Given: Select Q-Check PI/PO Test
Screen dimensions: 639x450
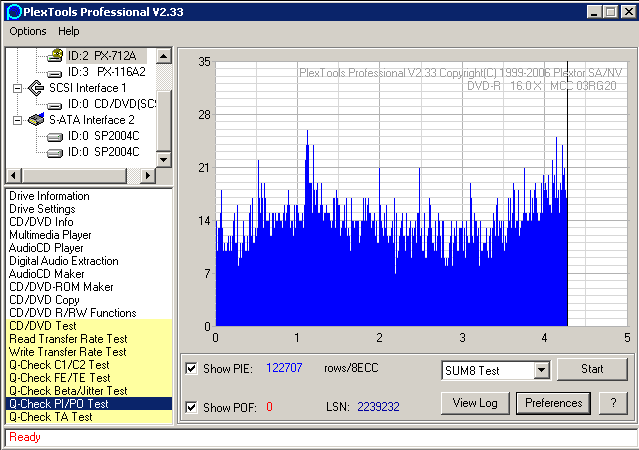Looking at the screenshot, I should tap(89, 404).
